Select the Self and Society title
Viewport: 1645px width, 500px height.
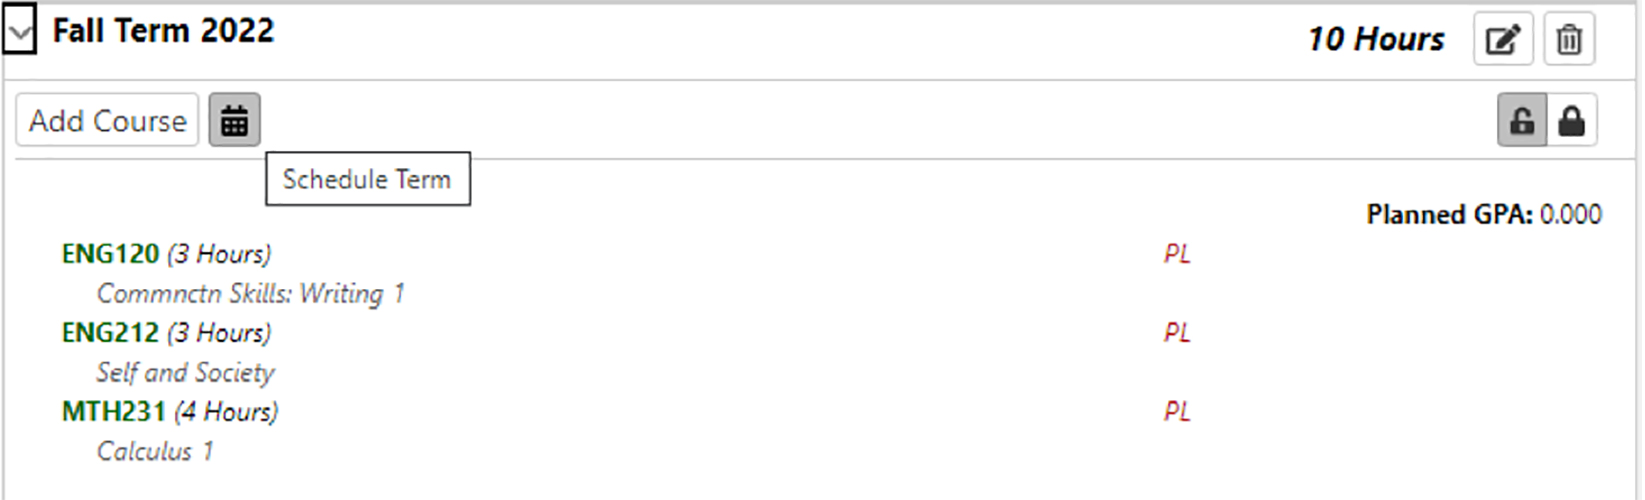pos(185,373)
